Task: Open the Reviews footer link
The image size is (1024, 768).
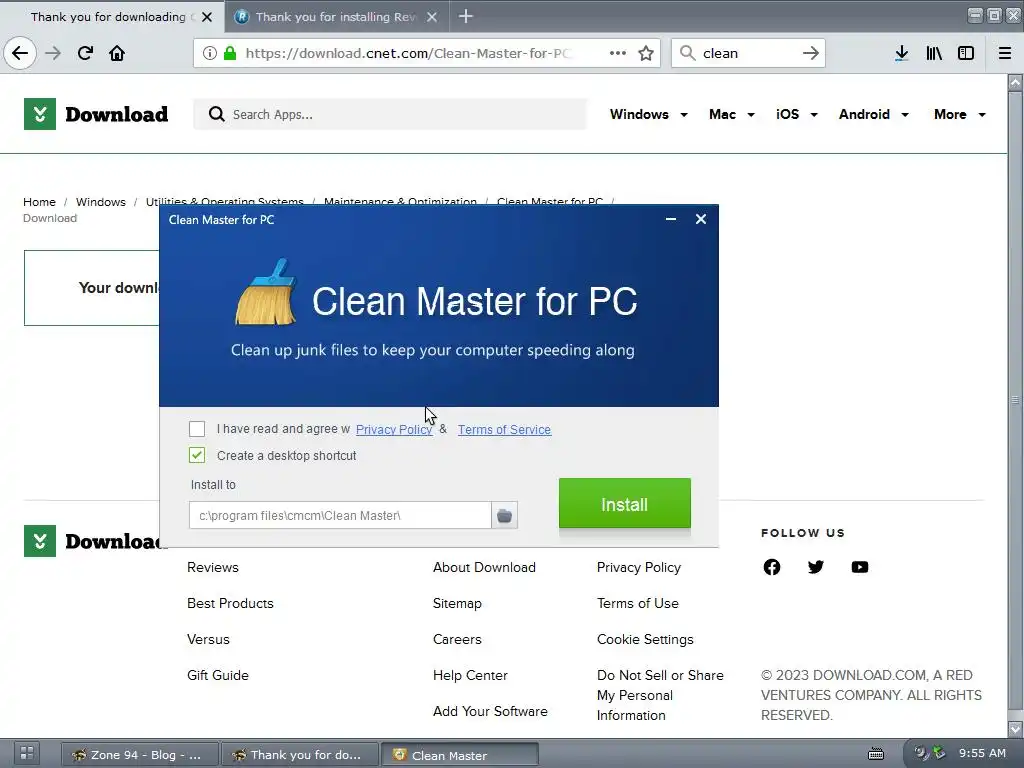Action: pos(213,568)
